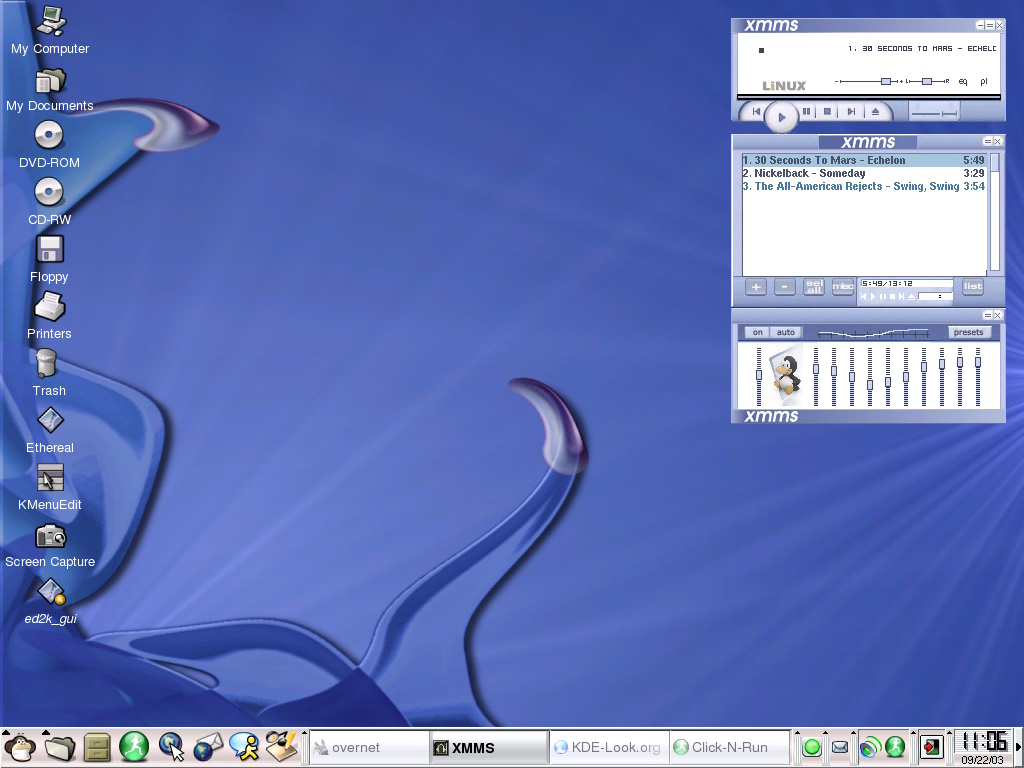Open the file cabinet panel icon

(97, 747)
